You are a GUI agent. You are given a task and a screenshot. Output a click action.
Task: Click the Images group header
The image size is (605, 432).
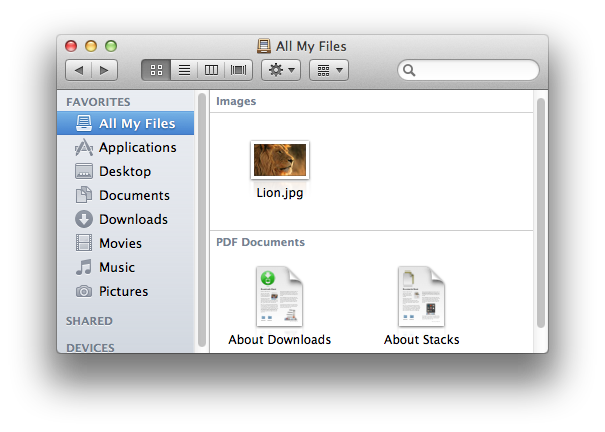click(236, 101)
